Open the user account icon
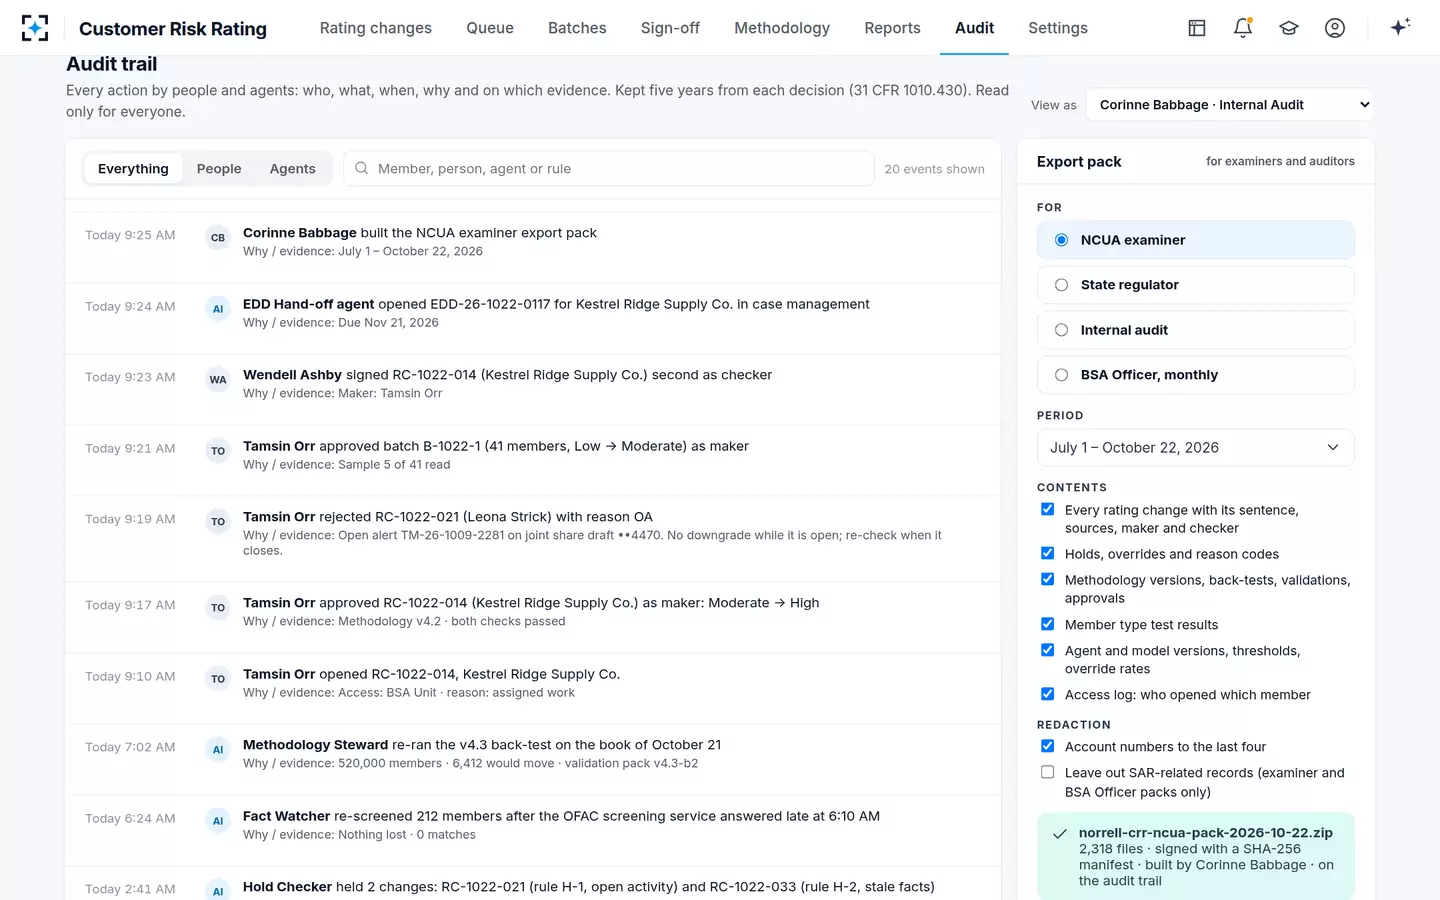1440x900 pixels. 1335,28
